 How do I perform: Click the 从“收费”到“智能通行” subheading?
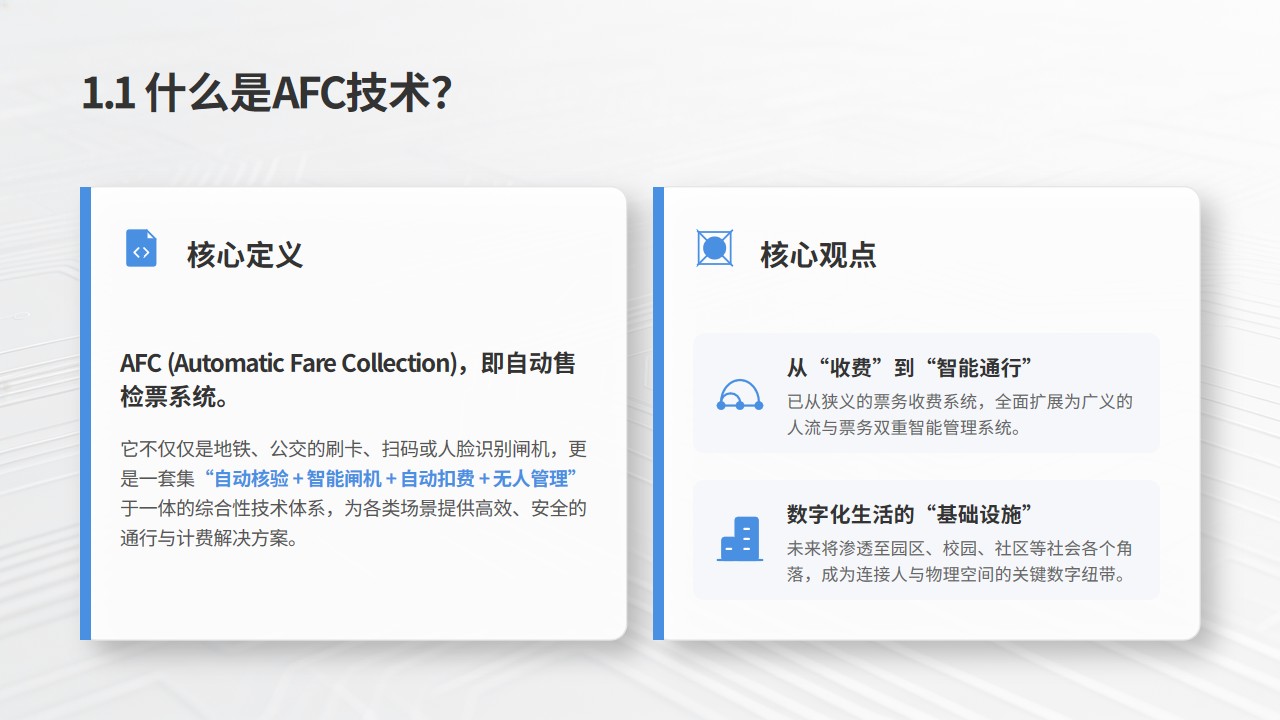pyautogui.click(x=909, y=368)
